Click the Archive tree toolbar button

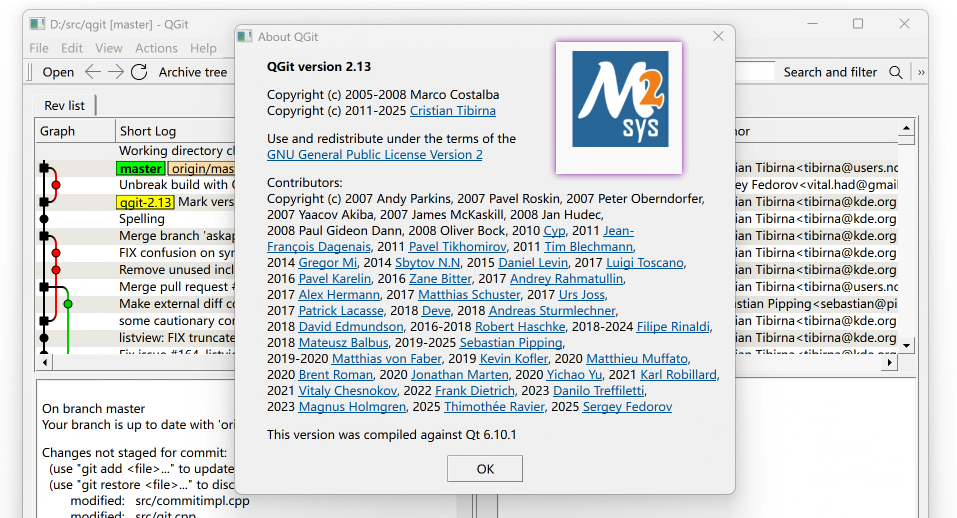tap(193, 72)
